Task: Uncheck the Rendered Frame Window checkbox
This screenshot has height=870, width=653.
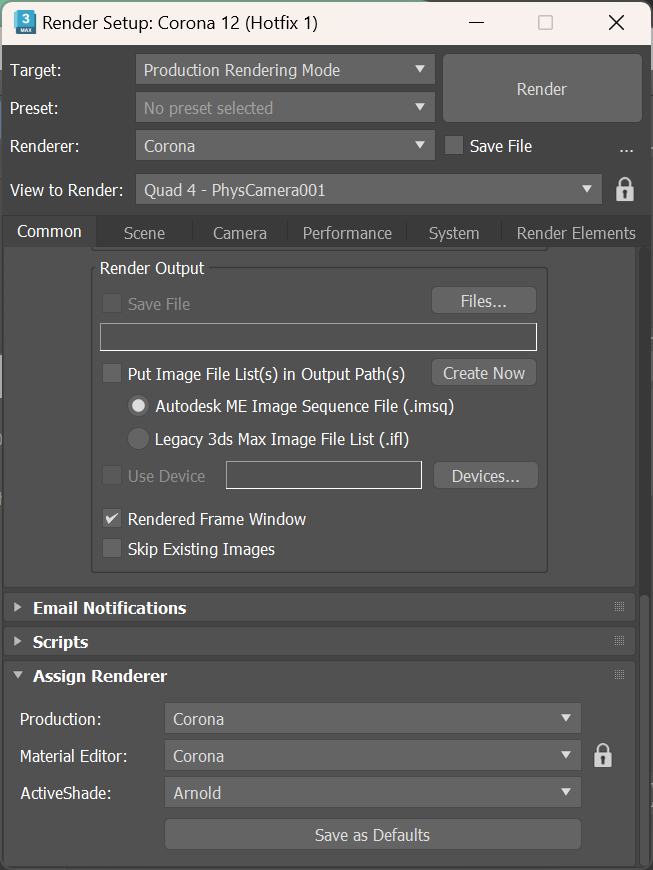Action: (112, 519)
